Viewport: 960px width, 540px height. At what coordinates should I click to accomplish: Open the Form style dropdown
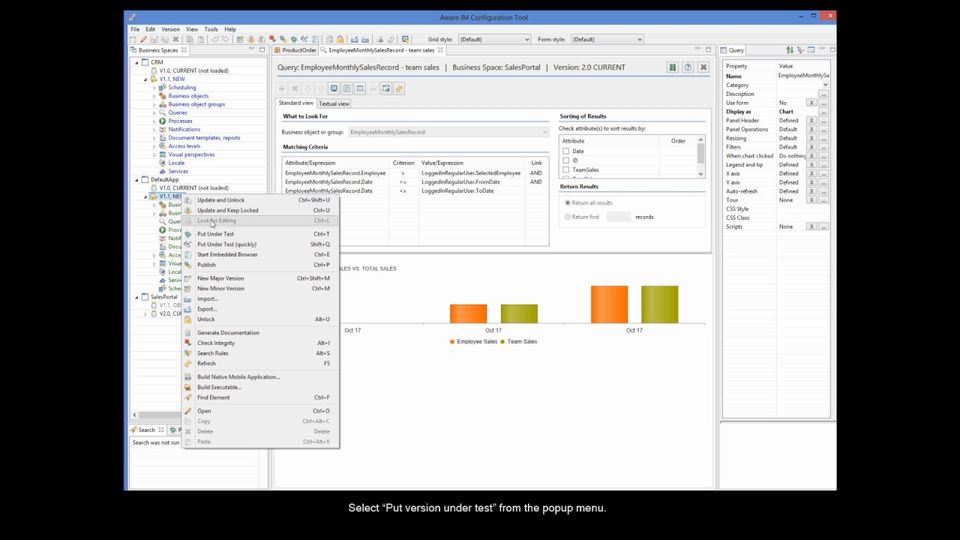click(x=607, y=39)
